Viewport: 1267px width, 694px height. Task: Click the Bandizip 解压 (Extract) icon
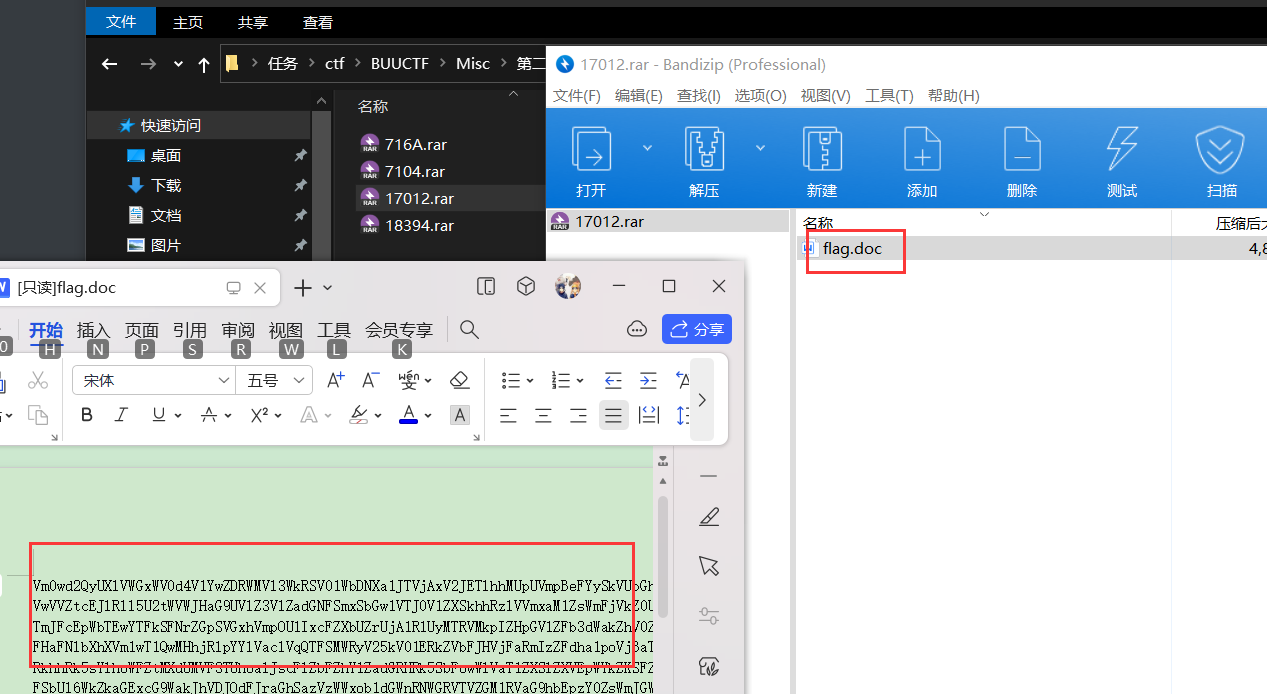click(705, 149)
